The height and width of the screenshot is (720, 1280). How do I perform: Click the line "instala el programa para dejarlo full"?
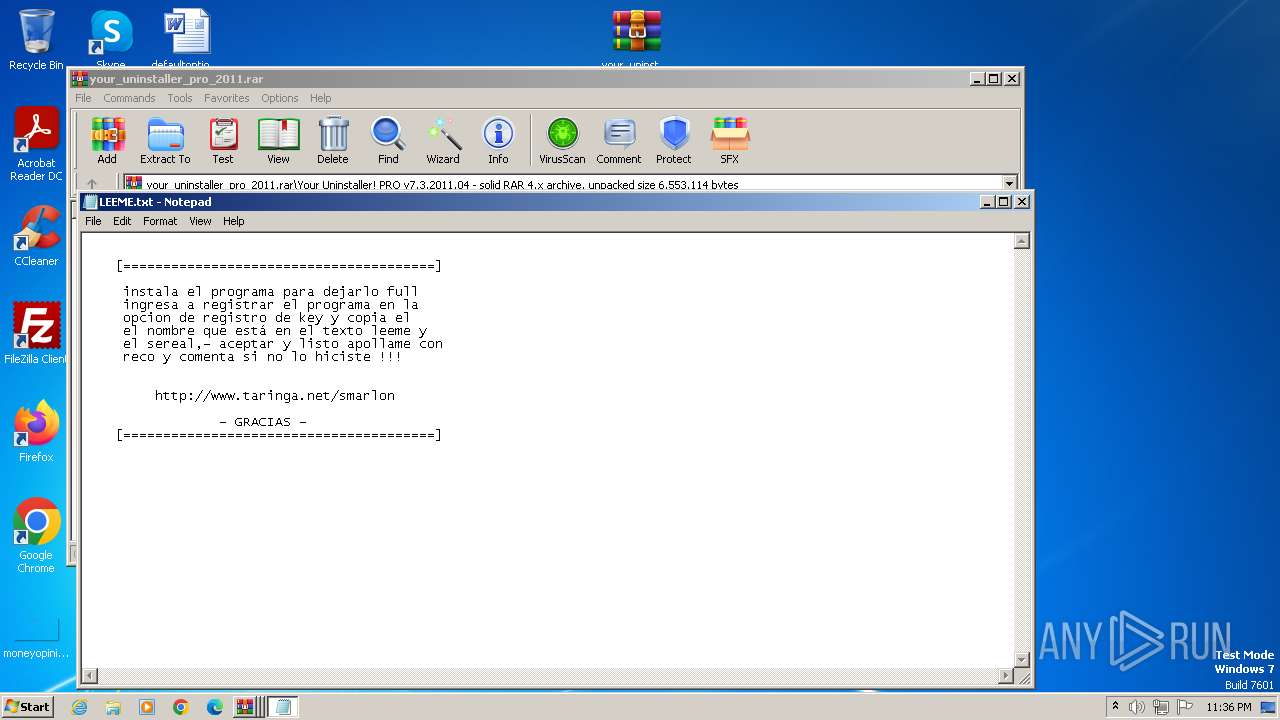click(x=270, y=292)
